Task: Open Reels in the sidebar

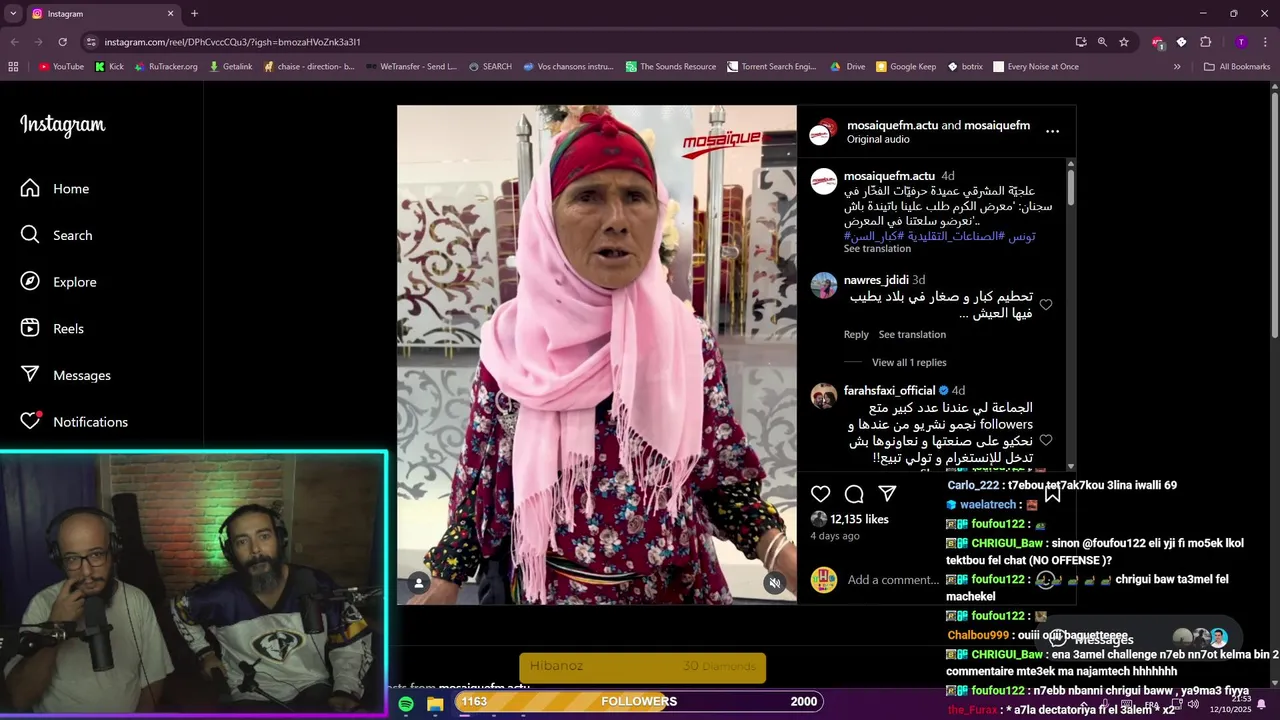Action: click(53, 328)
